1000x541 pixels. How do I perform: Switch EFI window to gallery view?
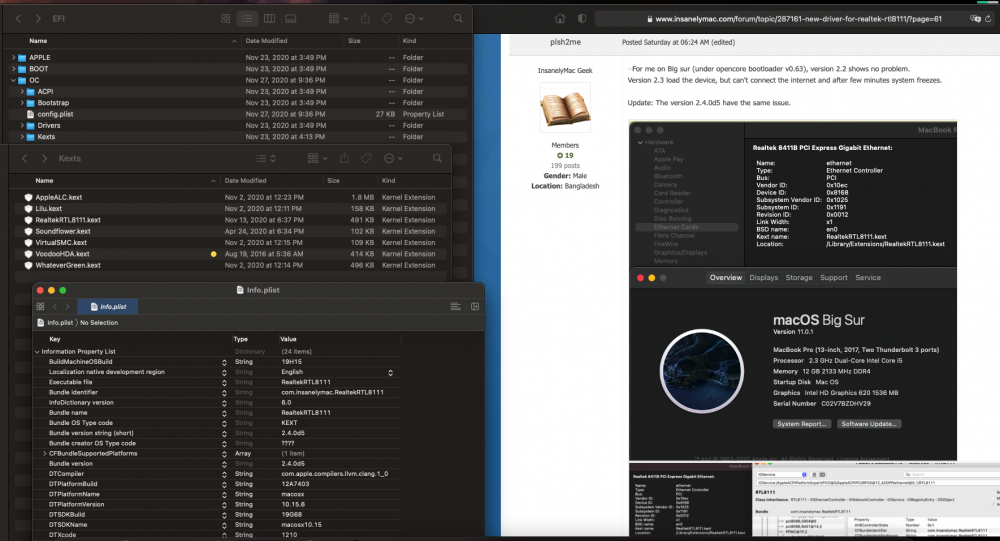click(x=291, y=19)
